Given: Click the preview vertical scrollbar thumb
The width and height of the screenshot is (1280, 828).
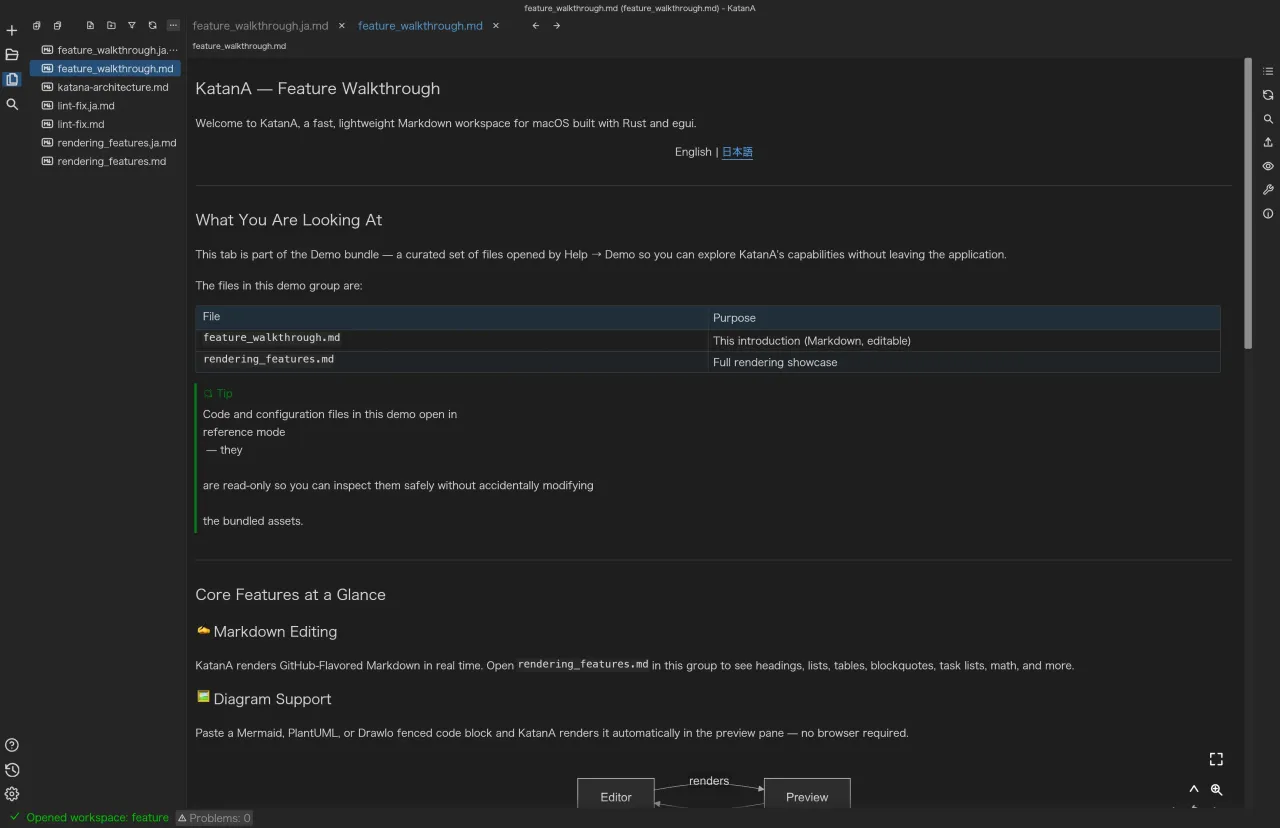Looking at the screenshot, I should [1248, 203].
